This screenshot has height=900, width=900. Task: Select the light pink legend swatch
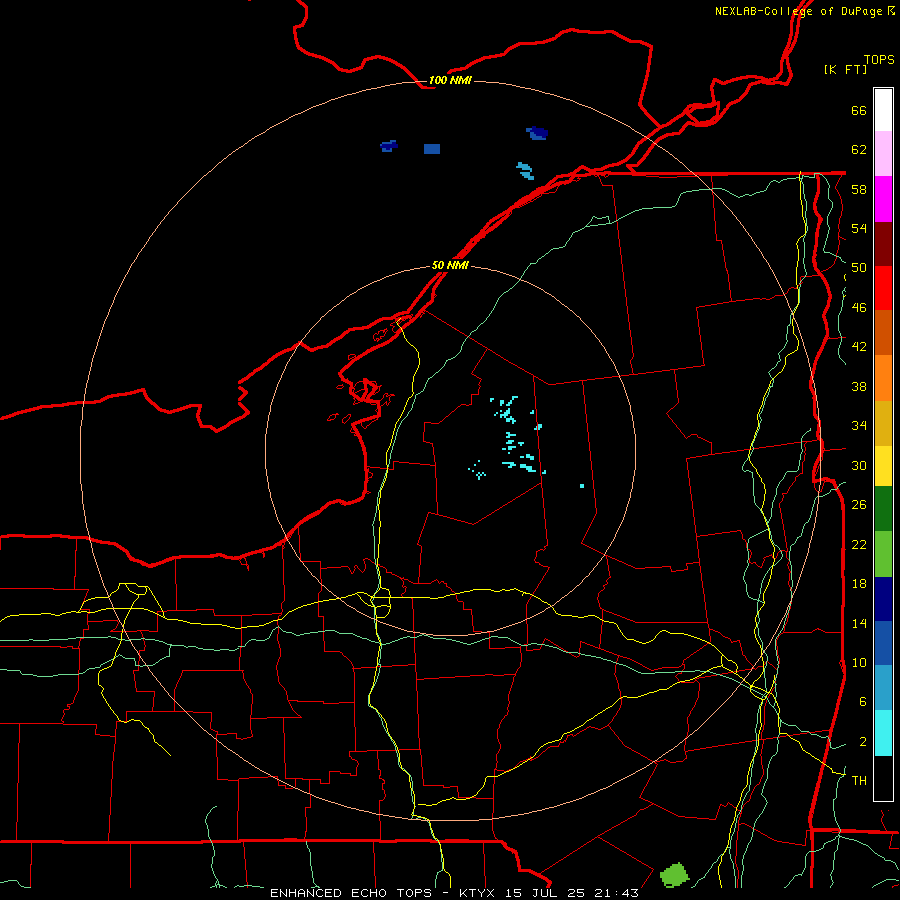pyautogui.click(x=883, y=153)
